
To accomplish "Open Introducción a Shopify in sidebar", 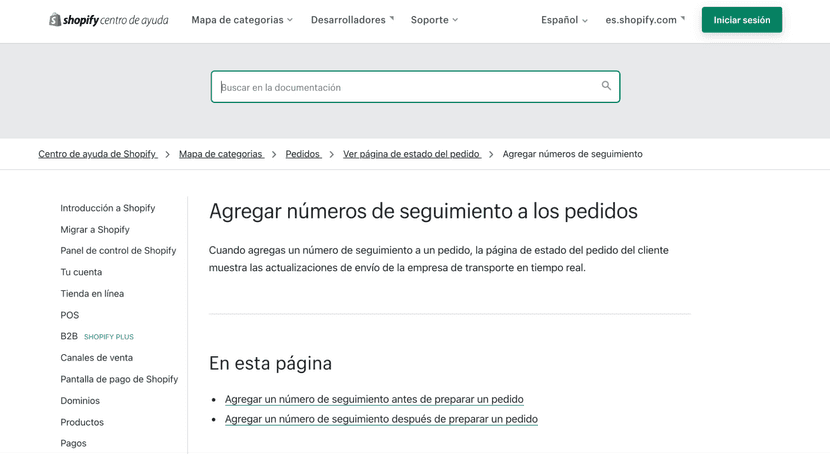I will [107, 208].
